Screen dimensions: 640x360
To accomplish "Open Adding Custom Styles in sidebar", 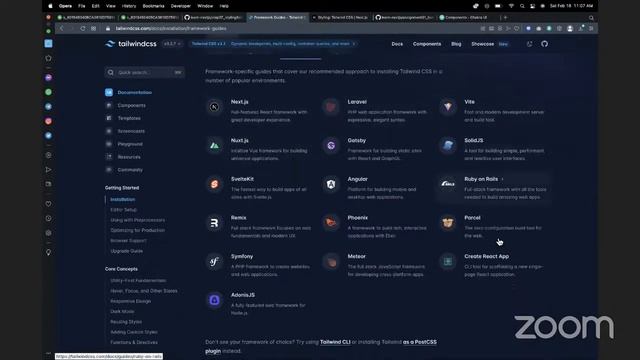I will click(134, 332).
